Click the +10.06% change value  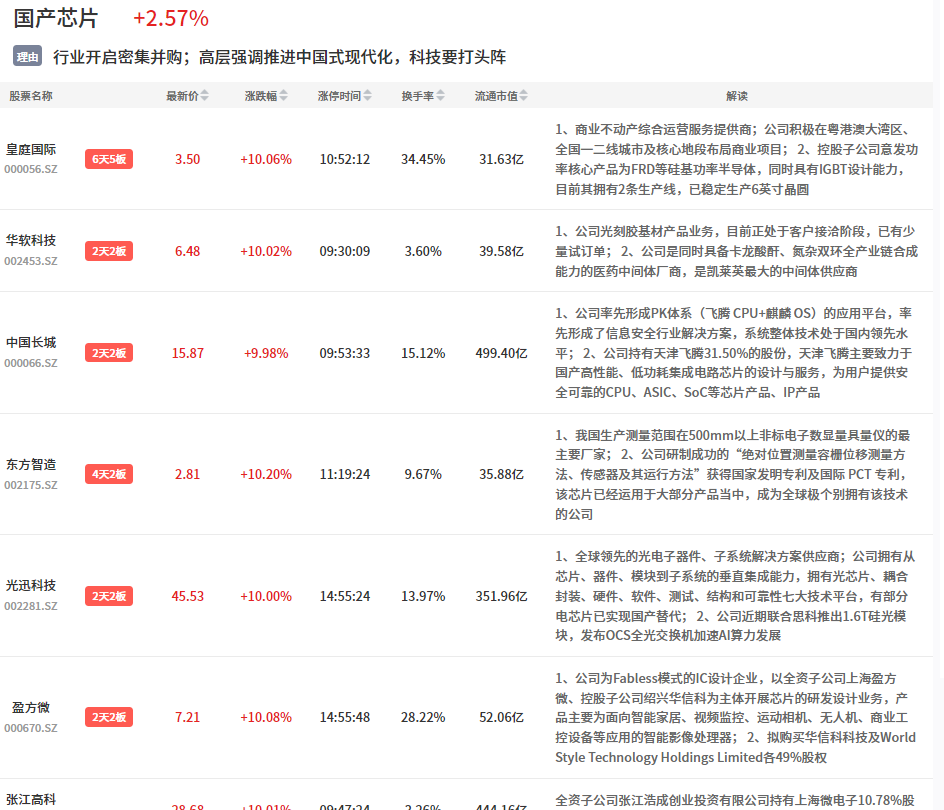pyautogui.click(x=266, y=159)
